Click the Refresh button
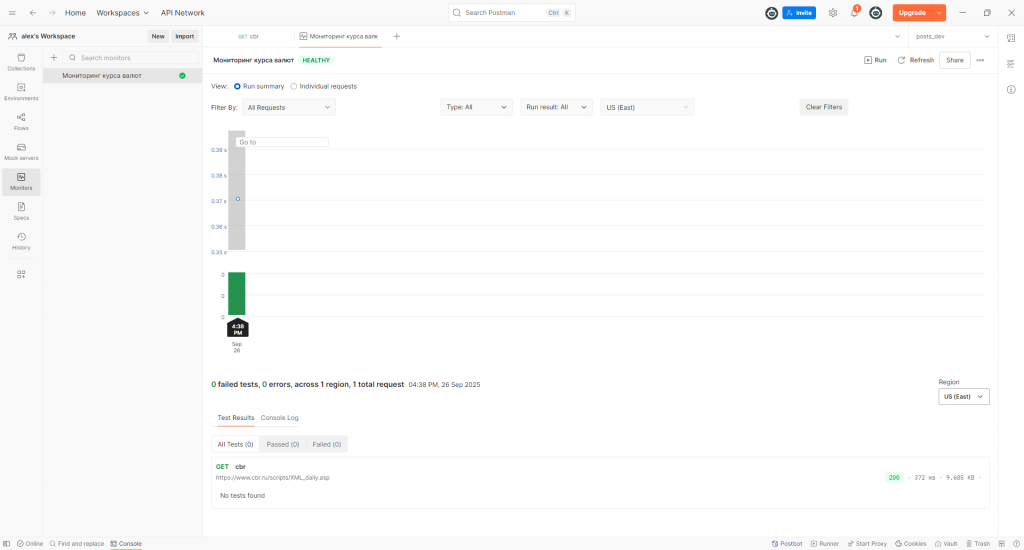The image size is (1024, 550). [x=916, y=60]
